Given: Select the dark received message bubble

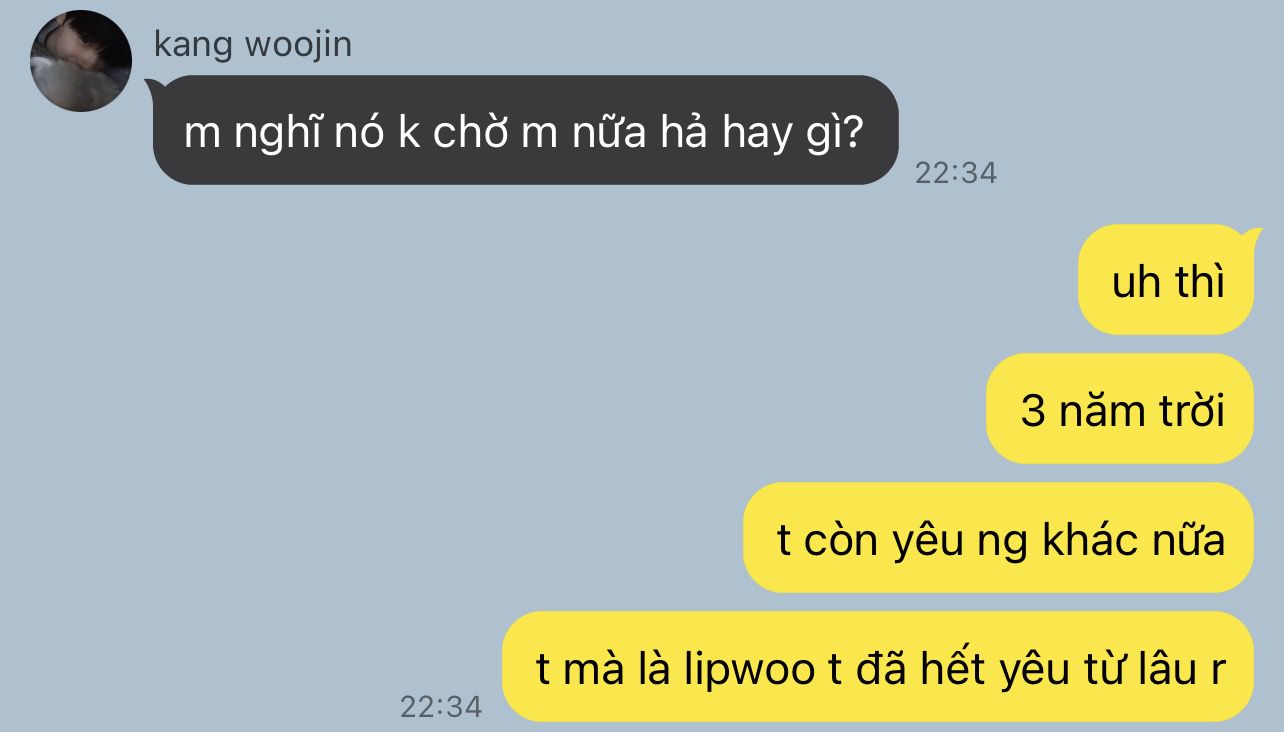Looking at the screenshot, I should click(524, 130).
